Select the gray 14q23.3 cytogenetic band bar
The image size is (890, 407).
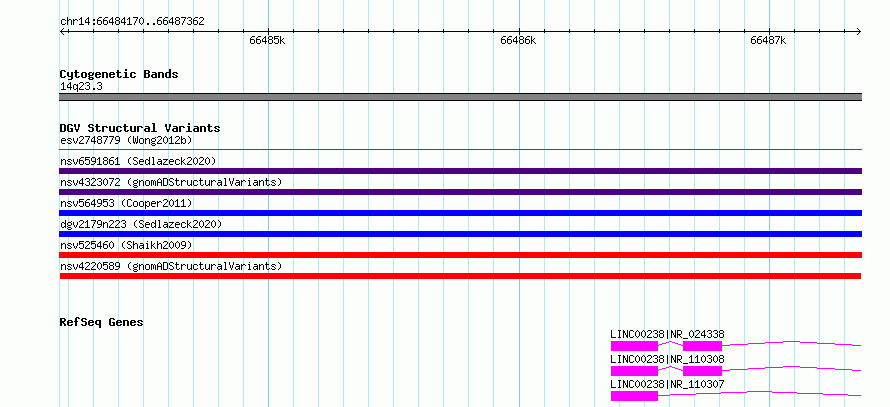click(x=460, y=96)
